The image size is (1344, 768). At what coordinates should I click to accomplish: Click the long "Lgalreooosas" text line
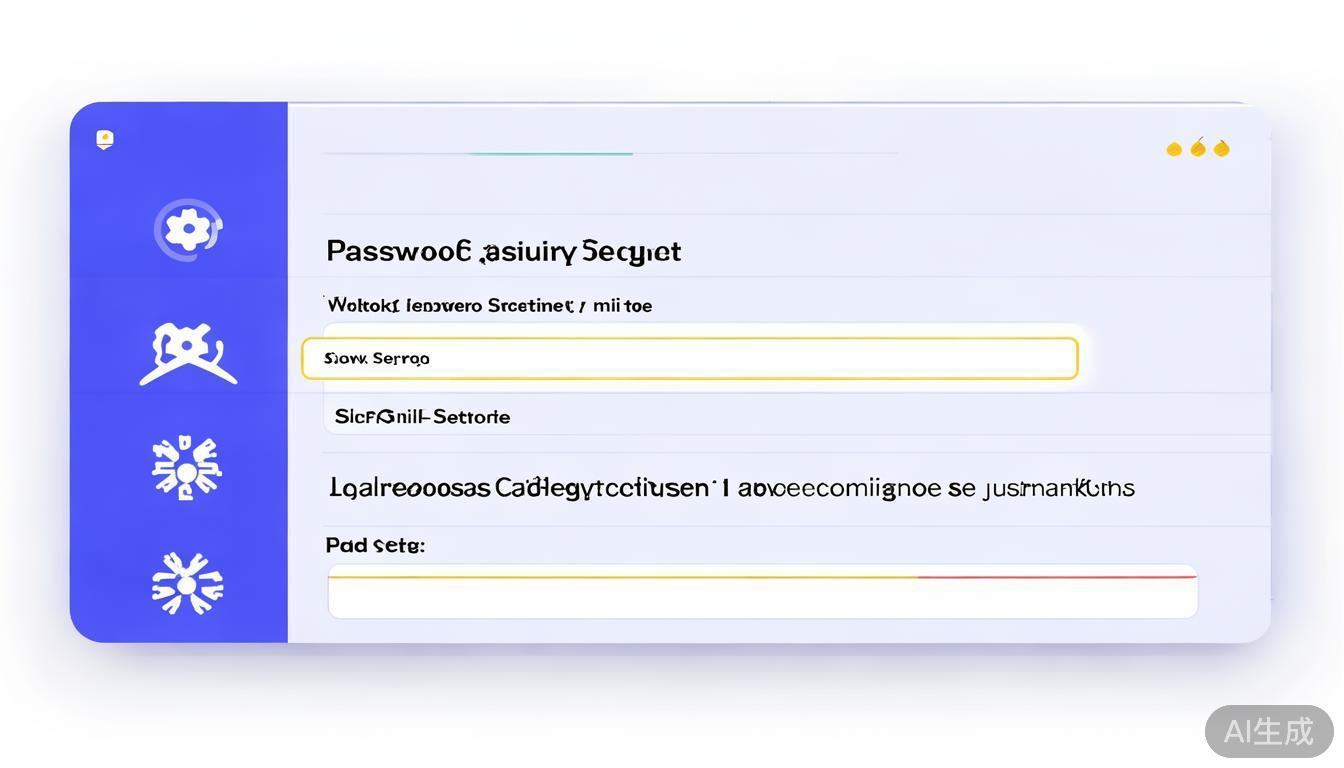(x=731, y=488)
